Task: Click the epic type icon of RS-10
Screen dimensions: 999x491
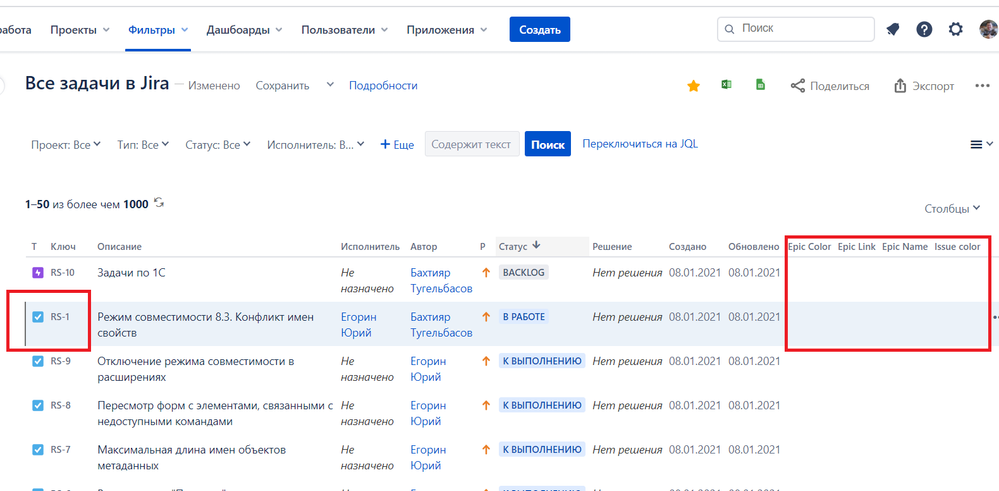Action: 38,273
